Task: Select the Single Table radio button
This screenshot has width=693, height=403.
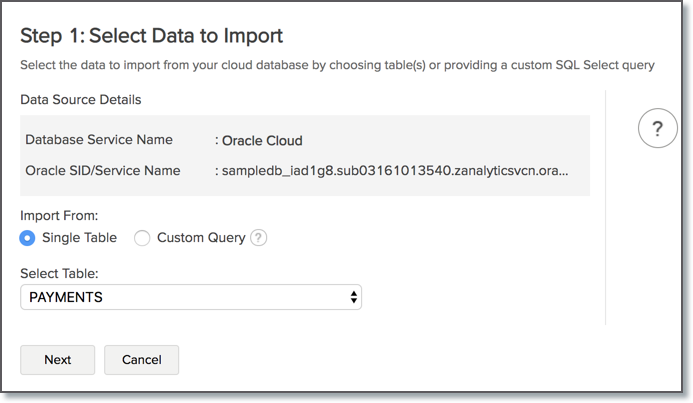Action: point(28,238)
